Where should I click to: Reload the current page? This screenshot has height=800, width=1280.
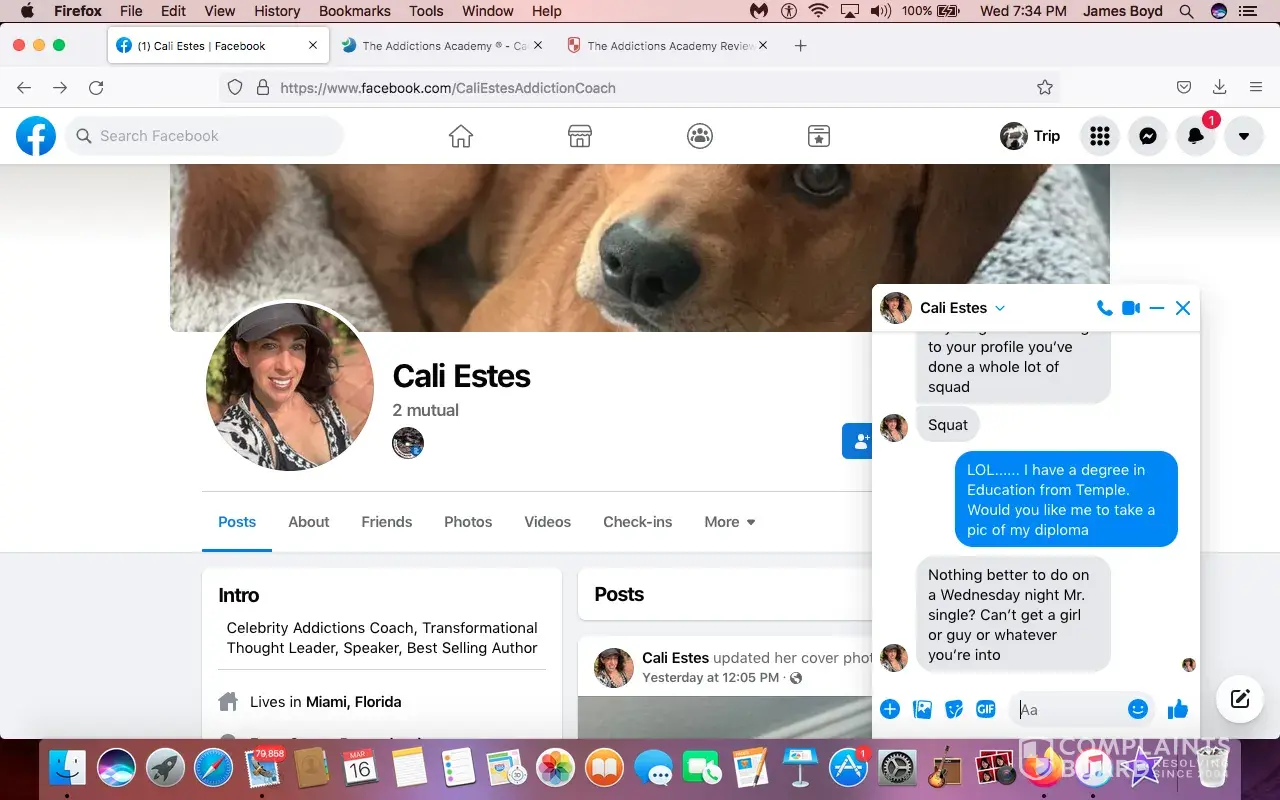[96, 88]
